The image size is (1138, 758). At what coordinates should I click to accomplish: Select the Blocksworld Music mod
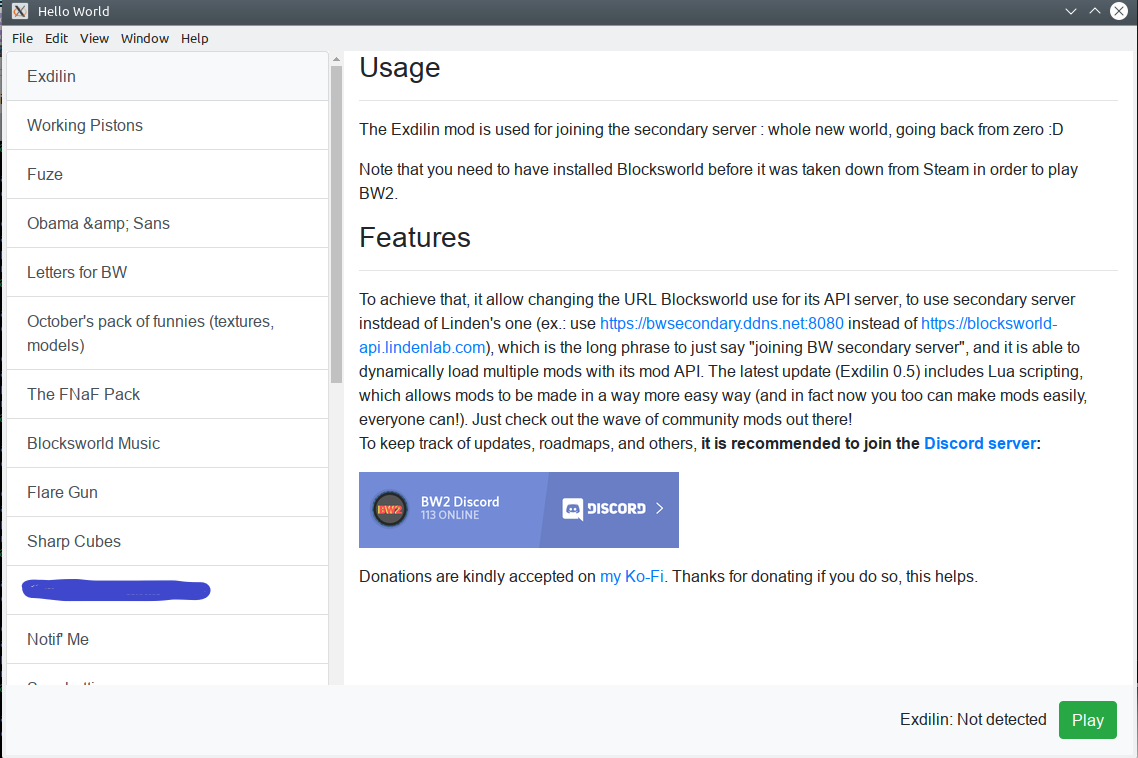tap(167, 443)
